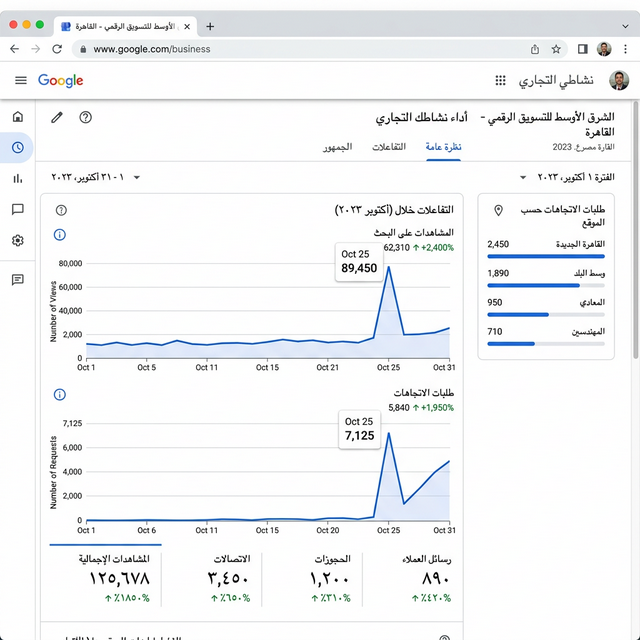Click the info icon beside search views chart
640x640 pixels.
pos(59,235)
